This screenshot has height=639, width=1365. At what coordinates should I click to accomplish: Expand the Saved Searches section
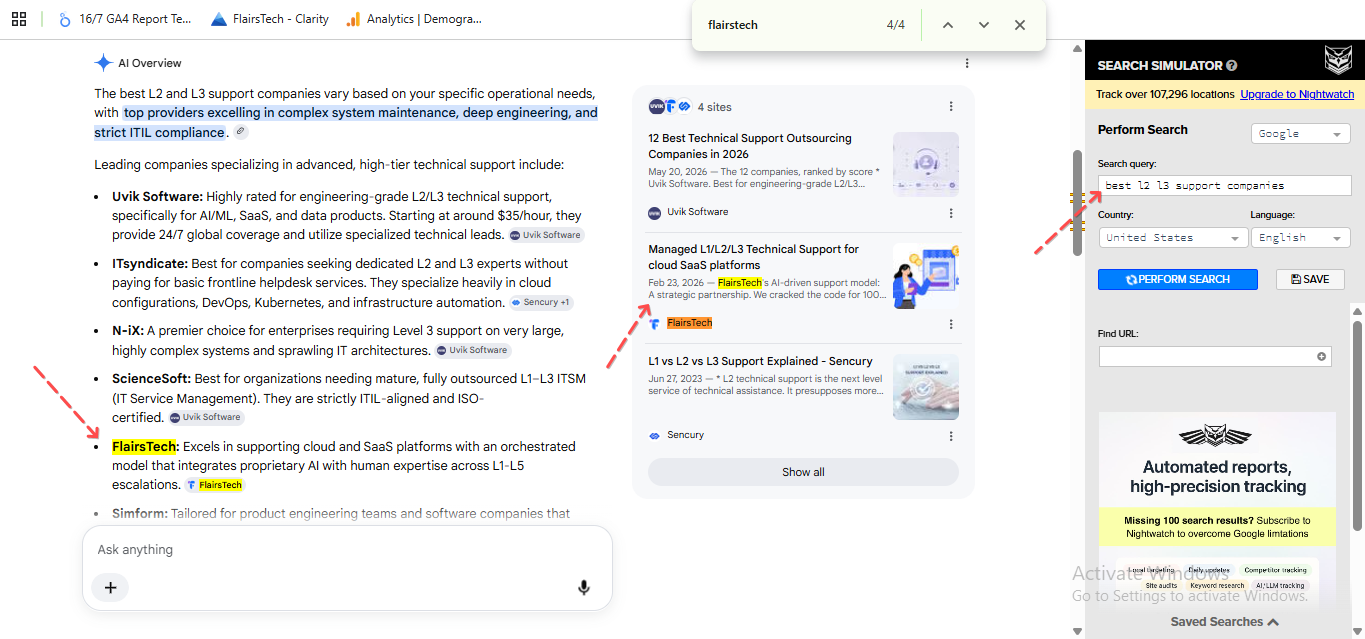tap(1225, 622)
